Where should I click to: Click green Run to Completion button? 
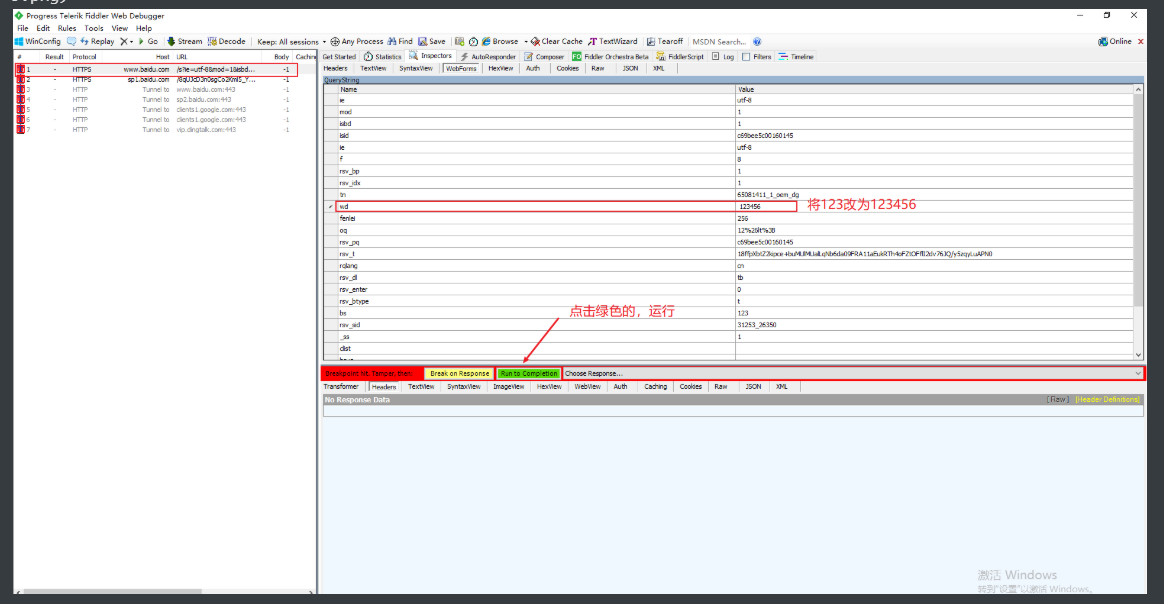coord(529,374)
